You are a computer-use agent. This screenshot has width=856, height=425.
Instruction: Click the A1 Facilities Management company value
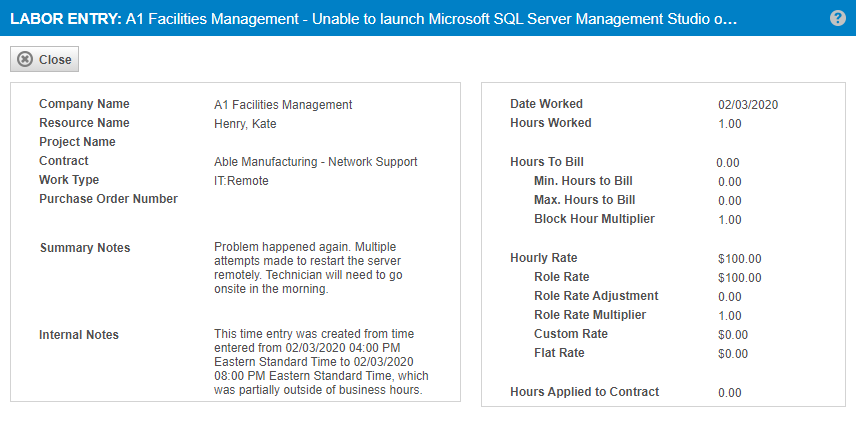[x=283, y=105]
